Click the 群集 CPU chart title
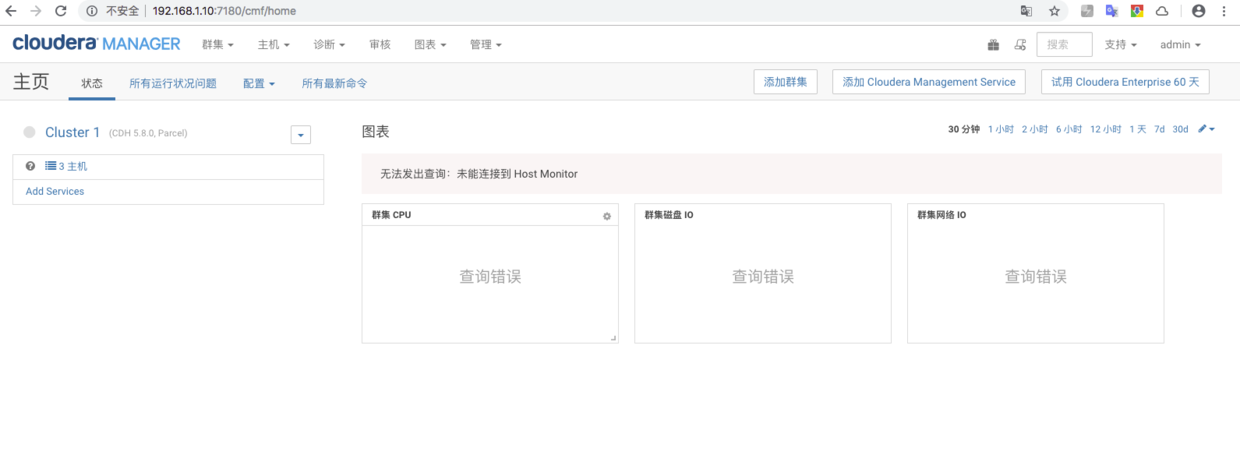This screenshot has height=451, width=1240. pos(391,215)
